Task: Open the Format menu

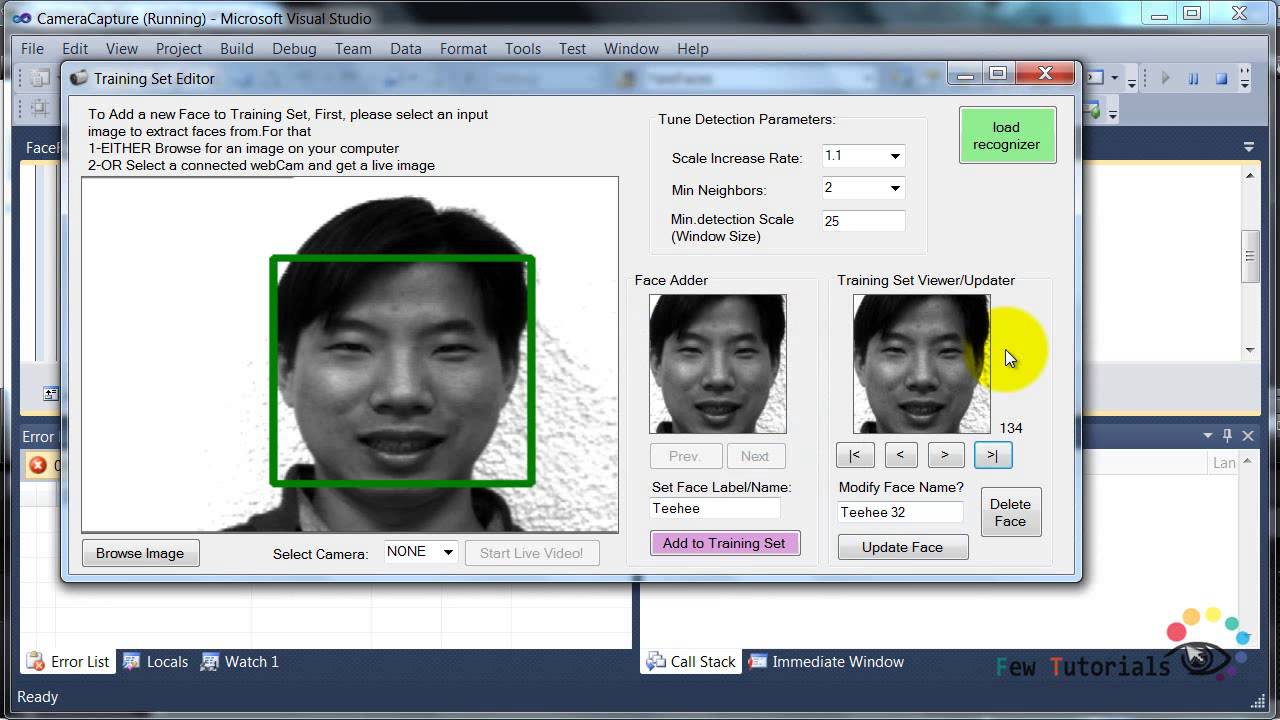Action: pyautogui.click(x=463, y=48)
